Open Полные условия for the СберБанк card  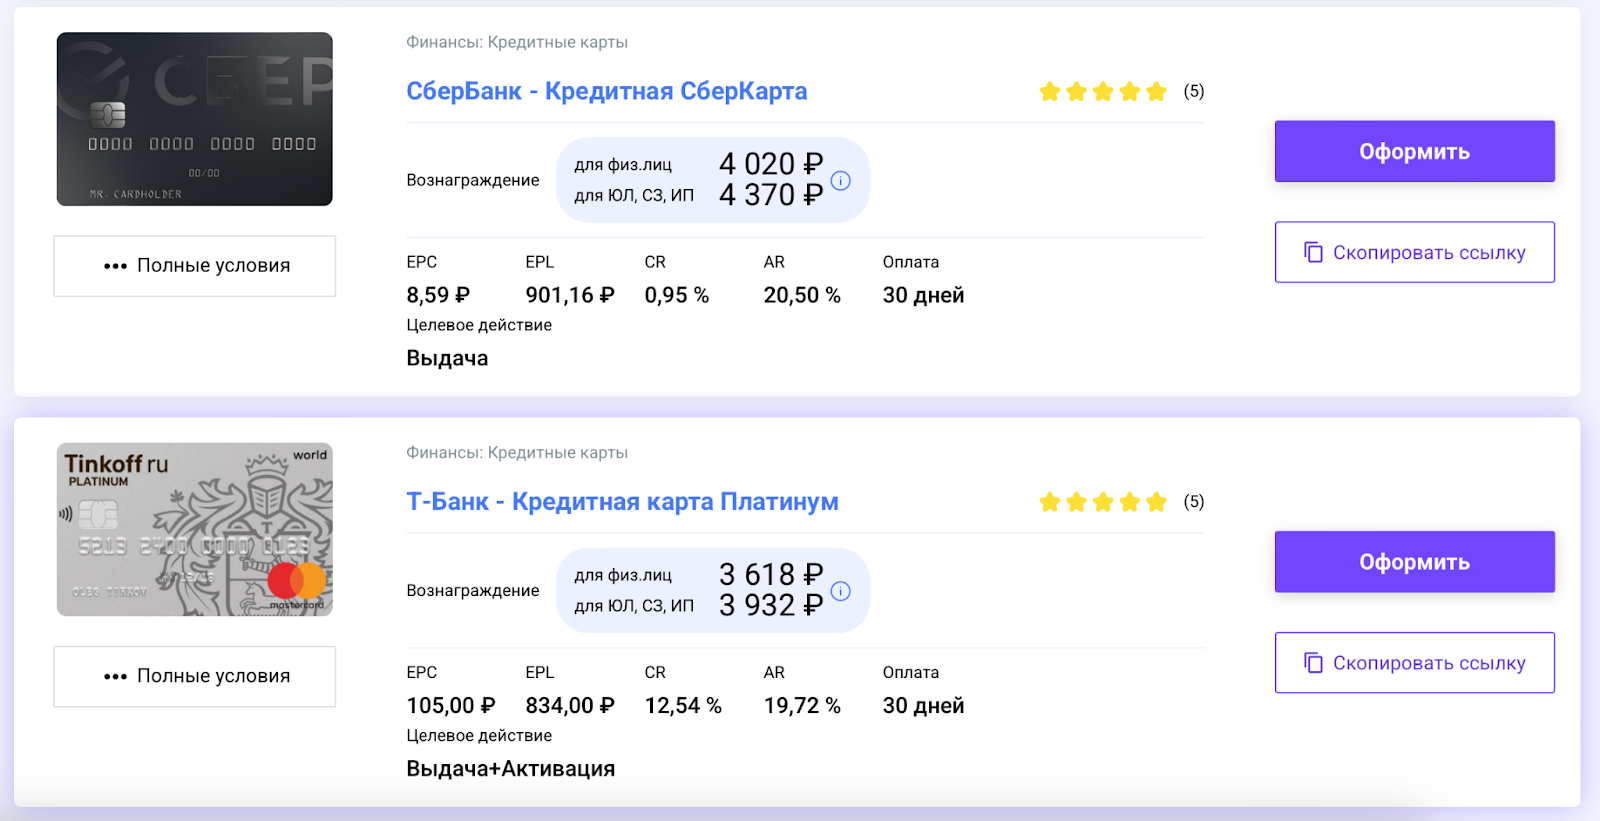tap(195, 266)
